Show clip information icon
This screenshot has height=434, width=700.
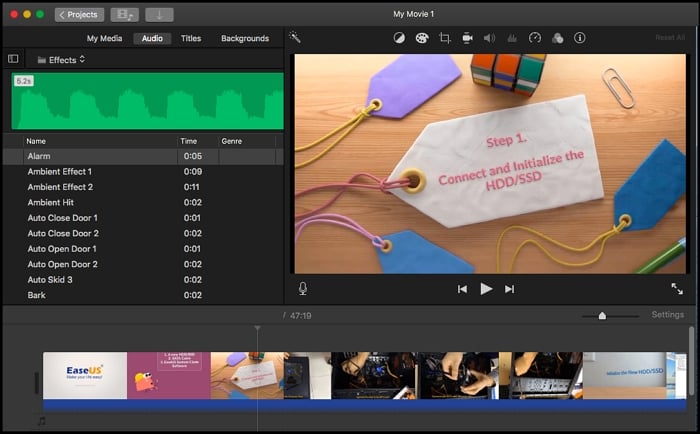coord(579,38)
